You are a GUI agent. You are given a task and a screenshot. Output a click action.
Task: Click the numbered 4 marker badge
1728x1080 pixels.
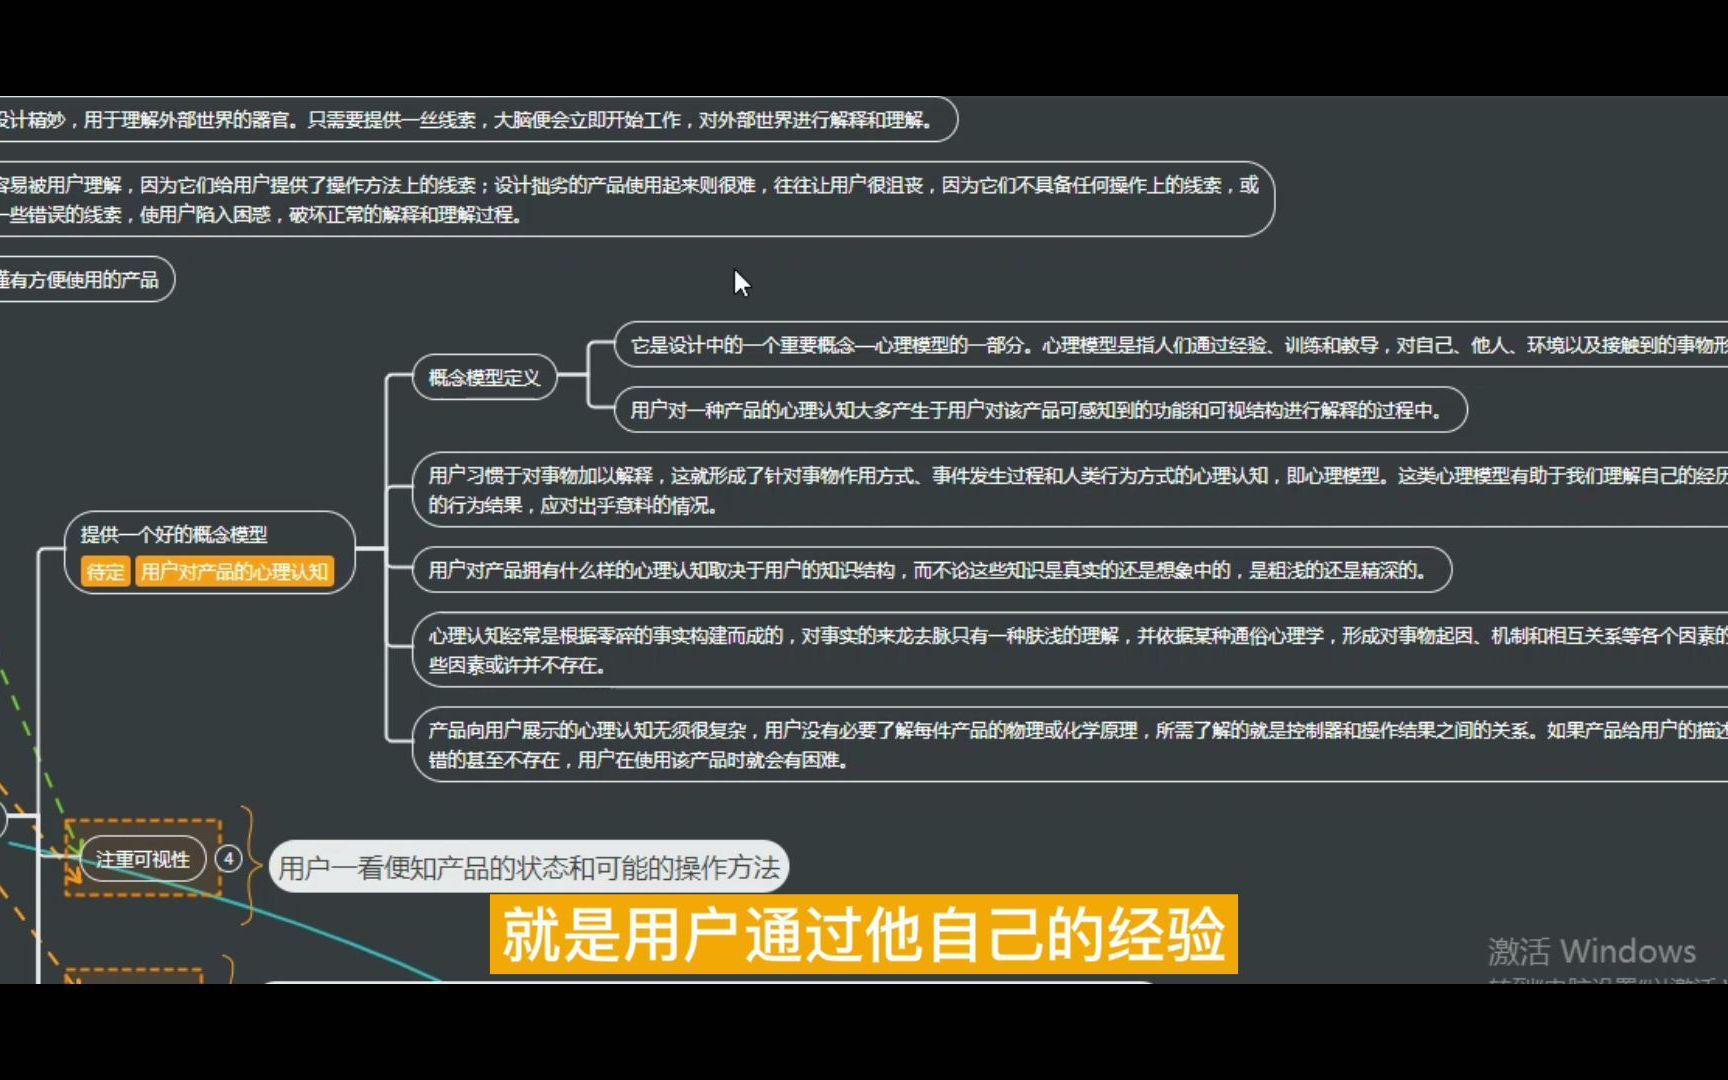coord(228,859)
